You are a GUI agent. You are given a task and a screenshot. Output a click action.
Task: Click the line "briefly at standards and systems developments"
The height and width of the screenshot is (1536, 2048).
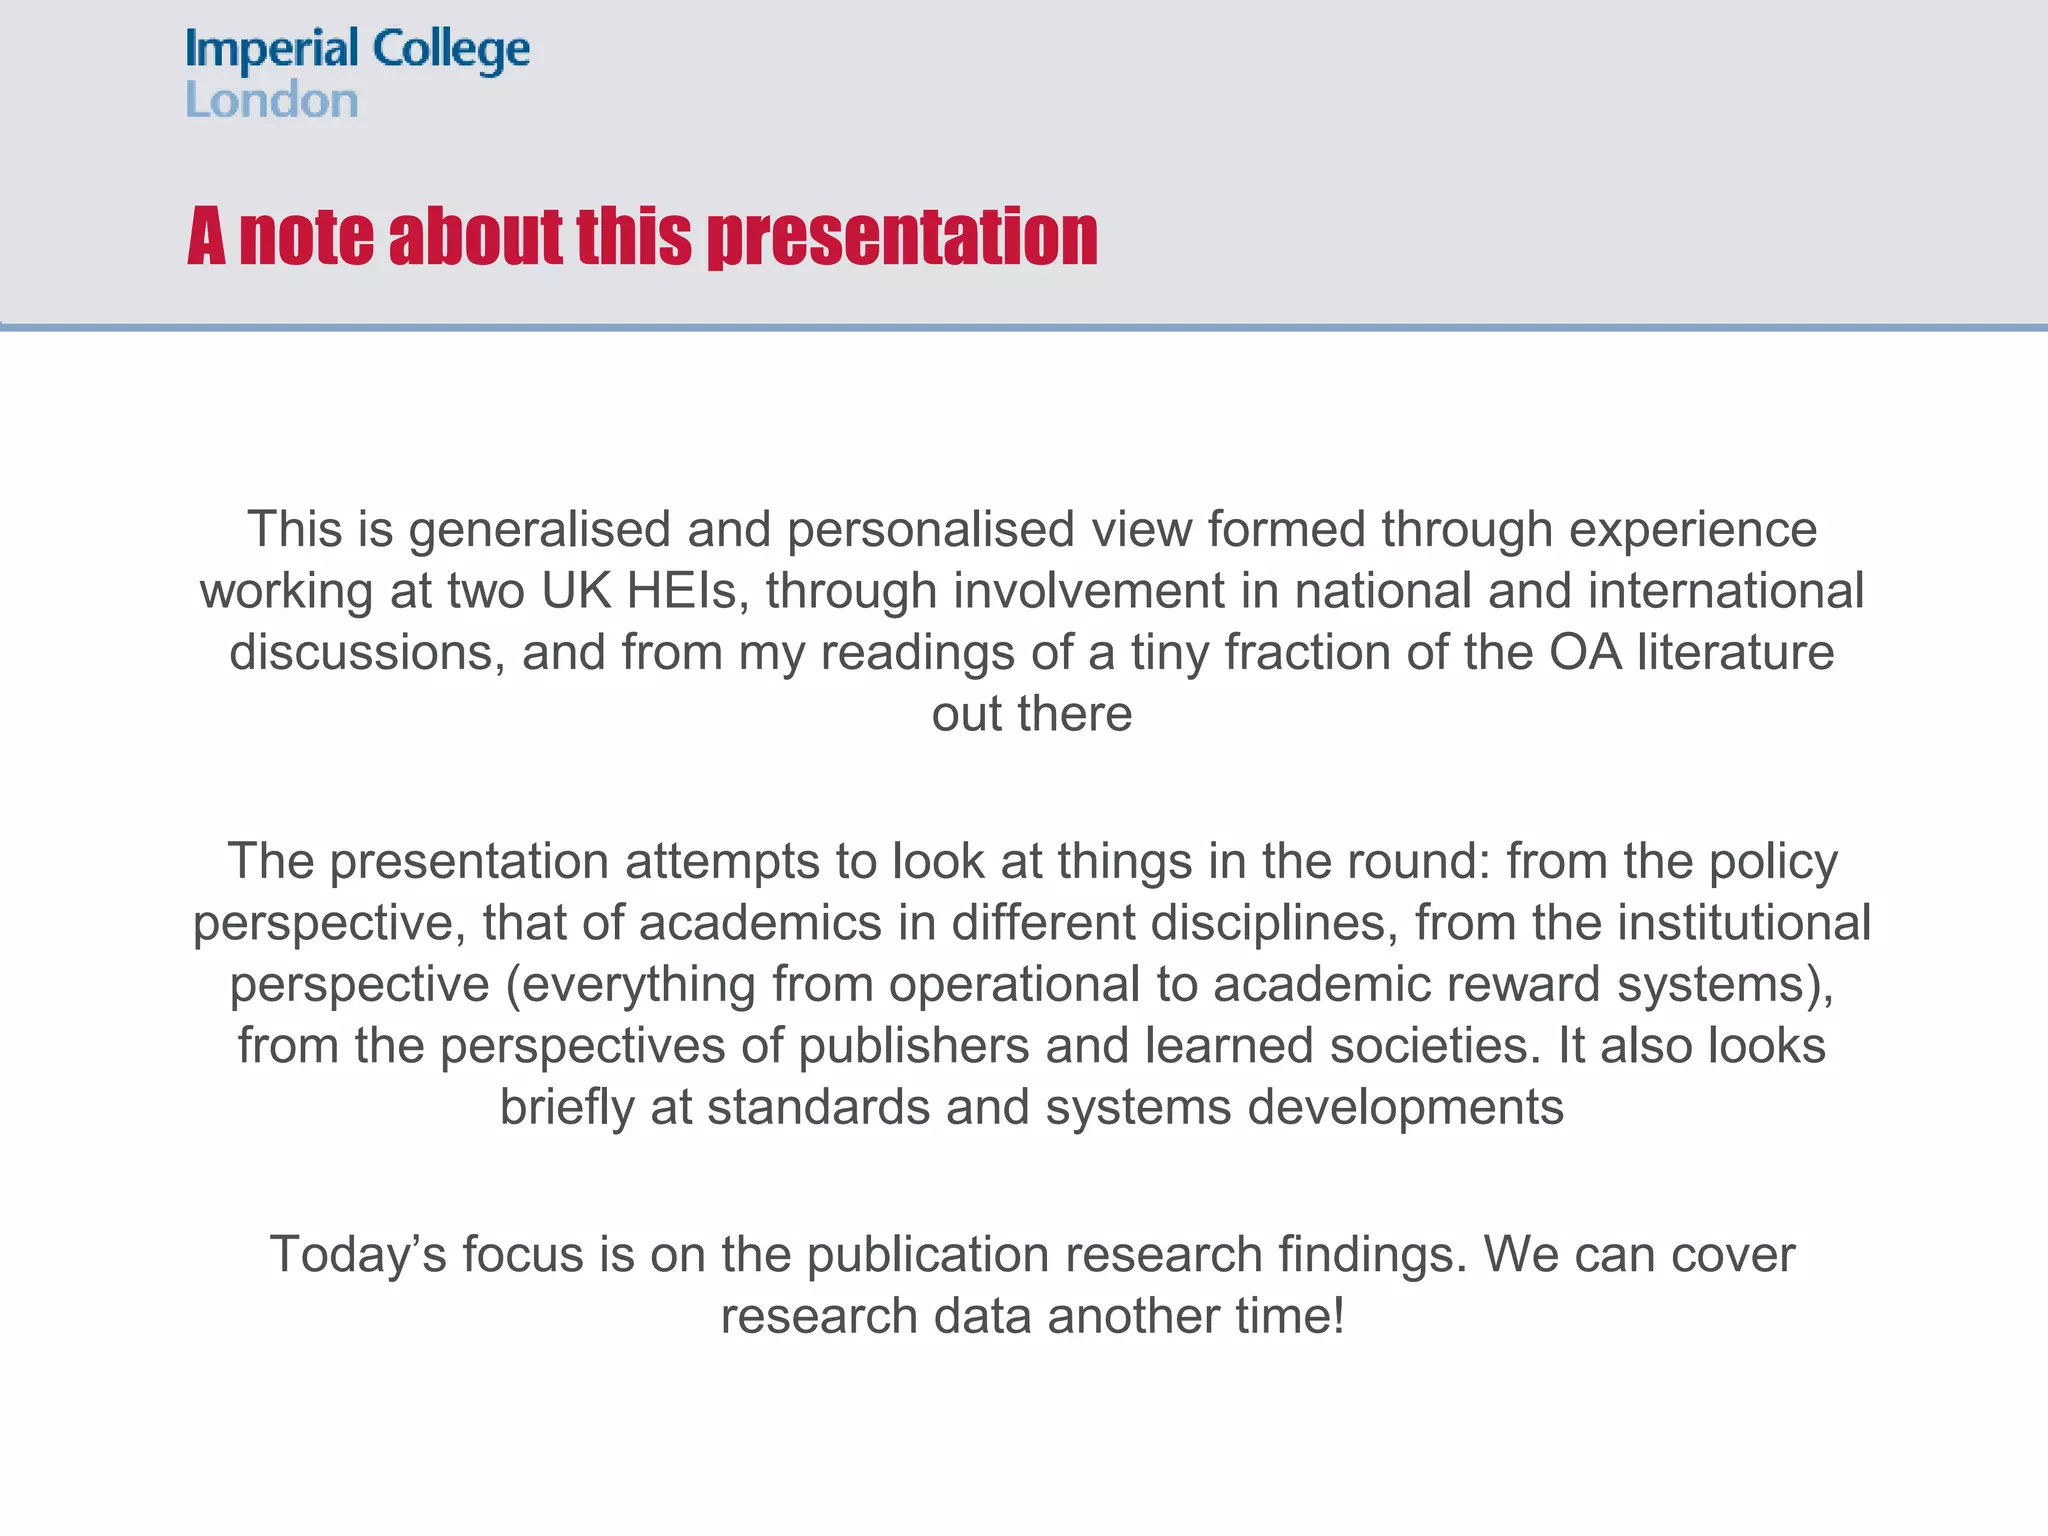(1032, 1107)
